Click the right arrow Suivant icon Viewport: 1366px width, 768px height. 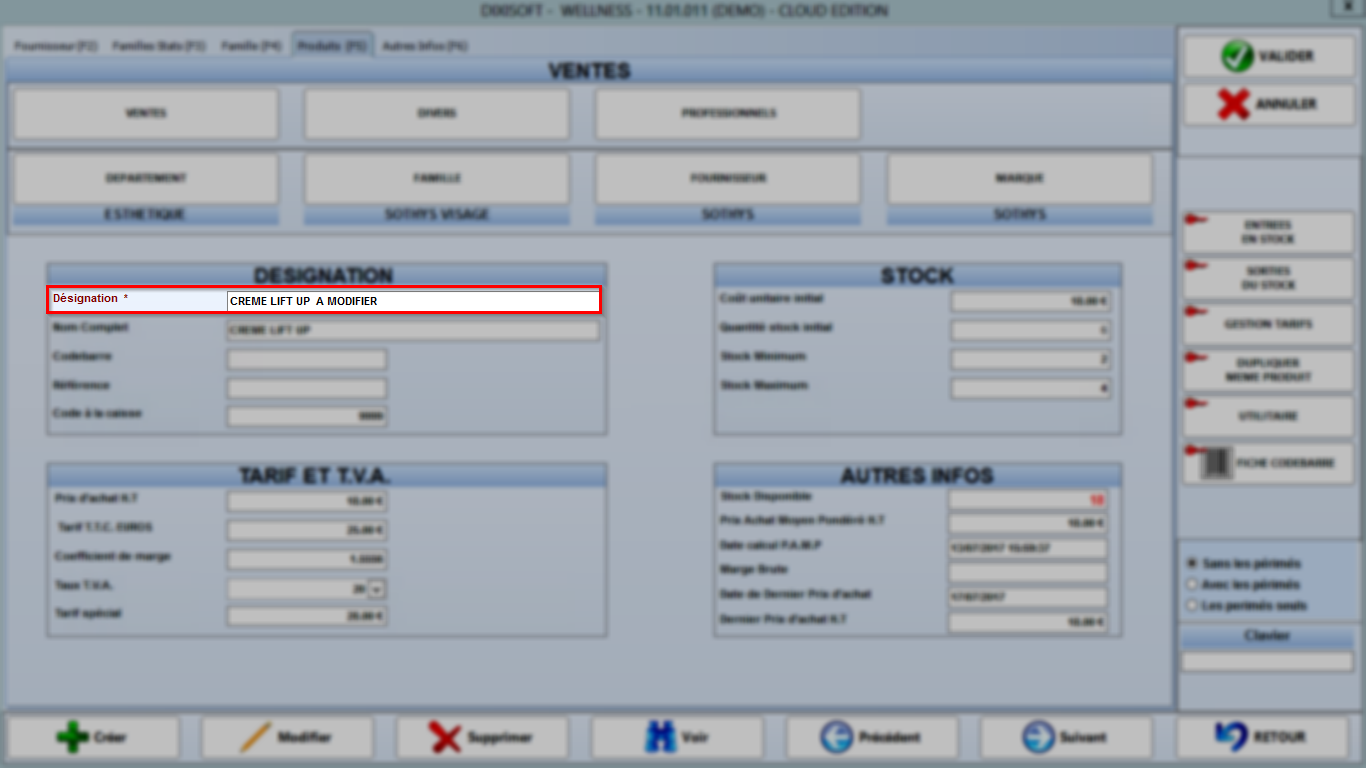pos(1038,738)
